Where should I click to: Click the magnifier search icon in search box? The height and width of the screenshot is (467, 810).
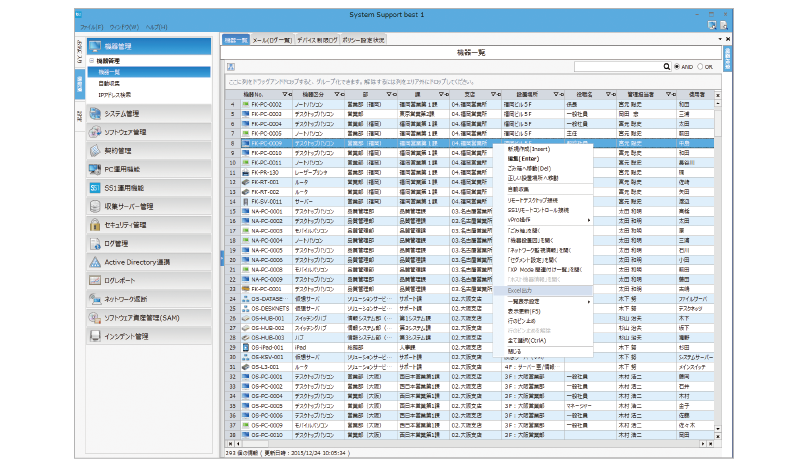click(666, 67)
